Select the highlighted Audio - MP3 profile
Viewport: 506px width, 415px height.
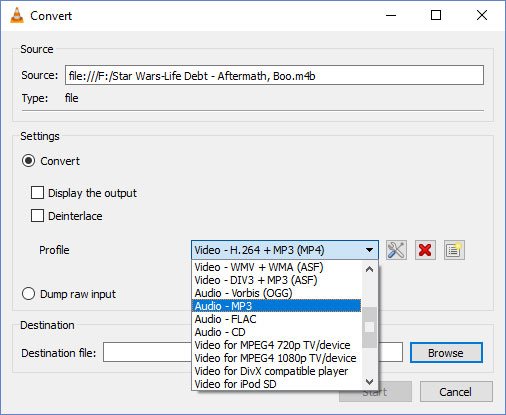pyautogui.click(x=276, y=306)
